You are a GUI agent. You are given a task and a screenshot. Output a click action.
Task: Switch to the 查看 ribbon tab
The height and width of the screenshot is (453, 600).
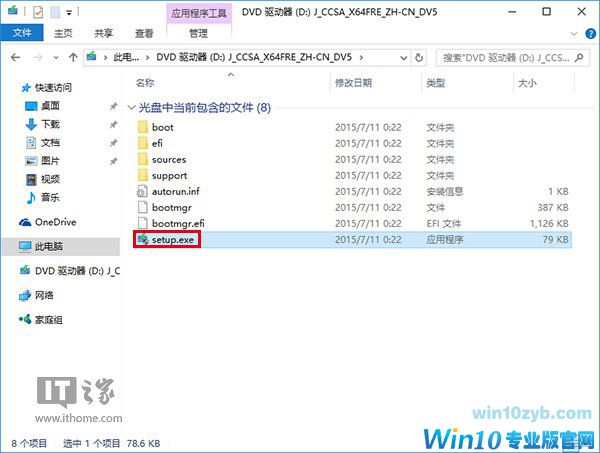point(144,33)
